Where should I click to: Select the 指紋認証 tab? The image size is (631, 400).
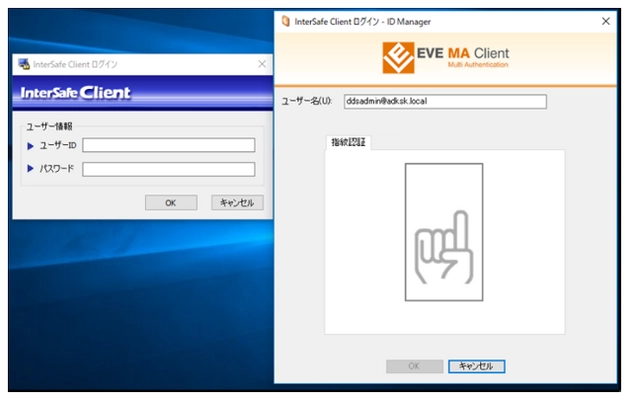coord(348,142)
